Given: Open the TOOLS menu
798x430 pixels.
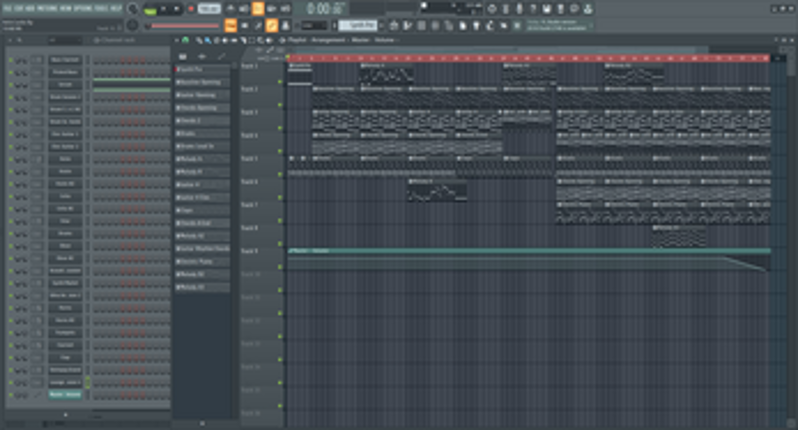Looking at the screenshot, I should pos(102,9).
